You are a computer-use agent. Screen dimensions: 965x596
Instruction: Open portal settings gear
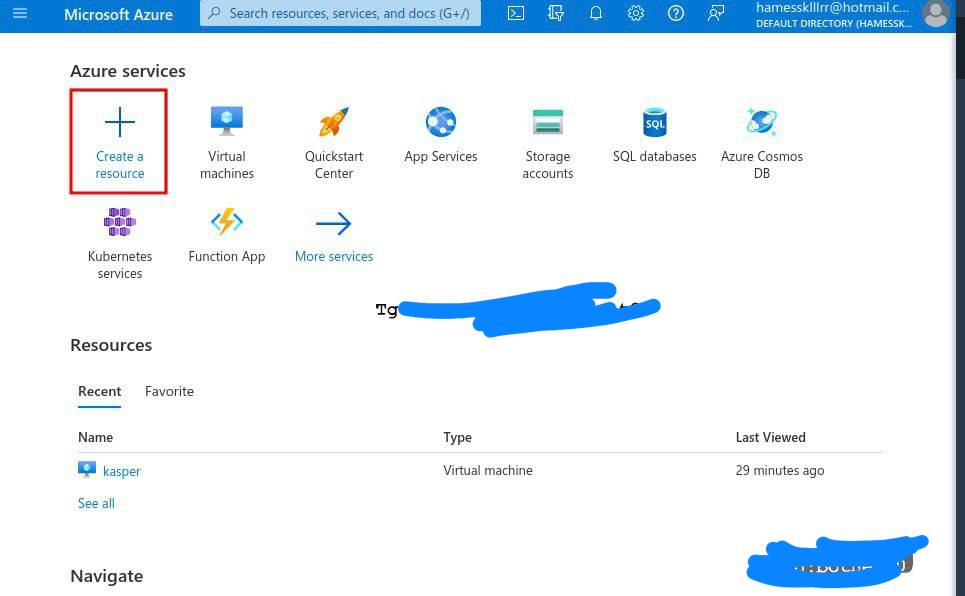coord(636,14)
